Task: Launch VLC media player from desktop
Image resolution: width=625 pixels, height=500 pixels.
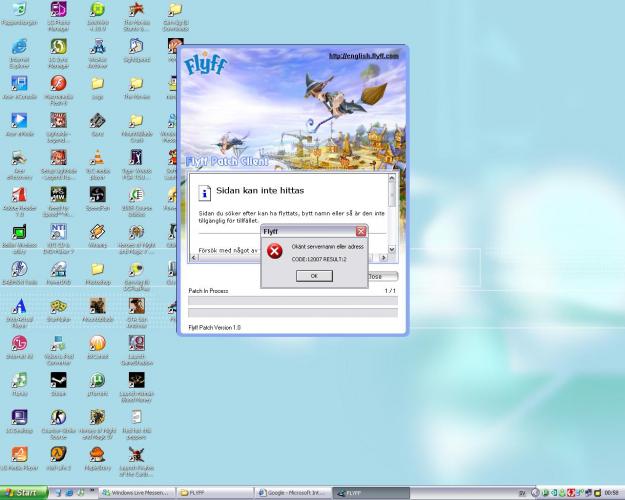Action: tap(97, 156)
